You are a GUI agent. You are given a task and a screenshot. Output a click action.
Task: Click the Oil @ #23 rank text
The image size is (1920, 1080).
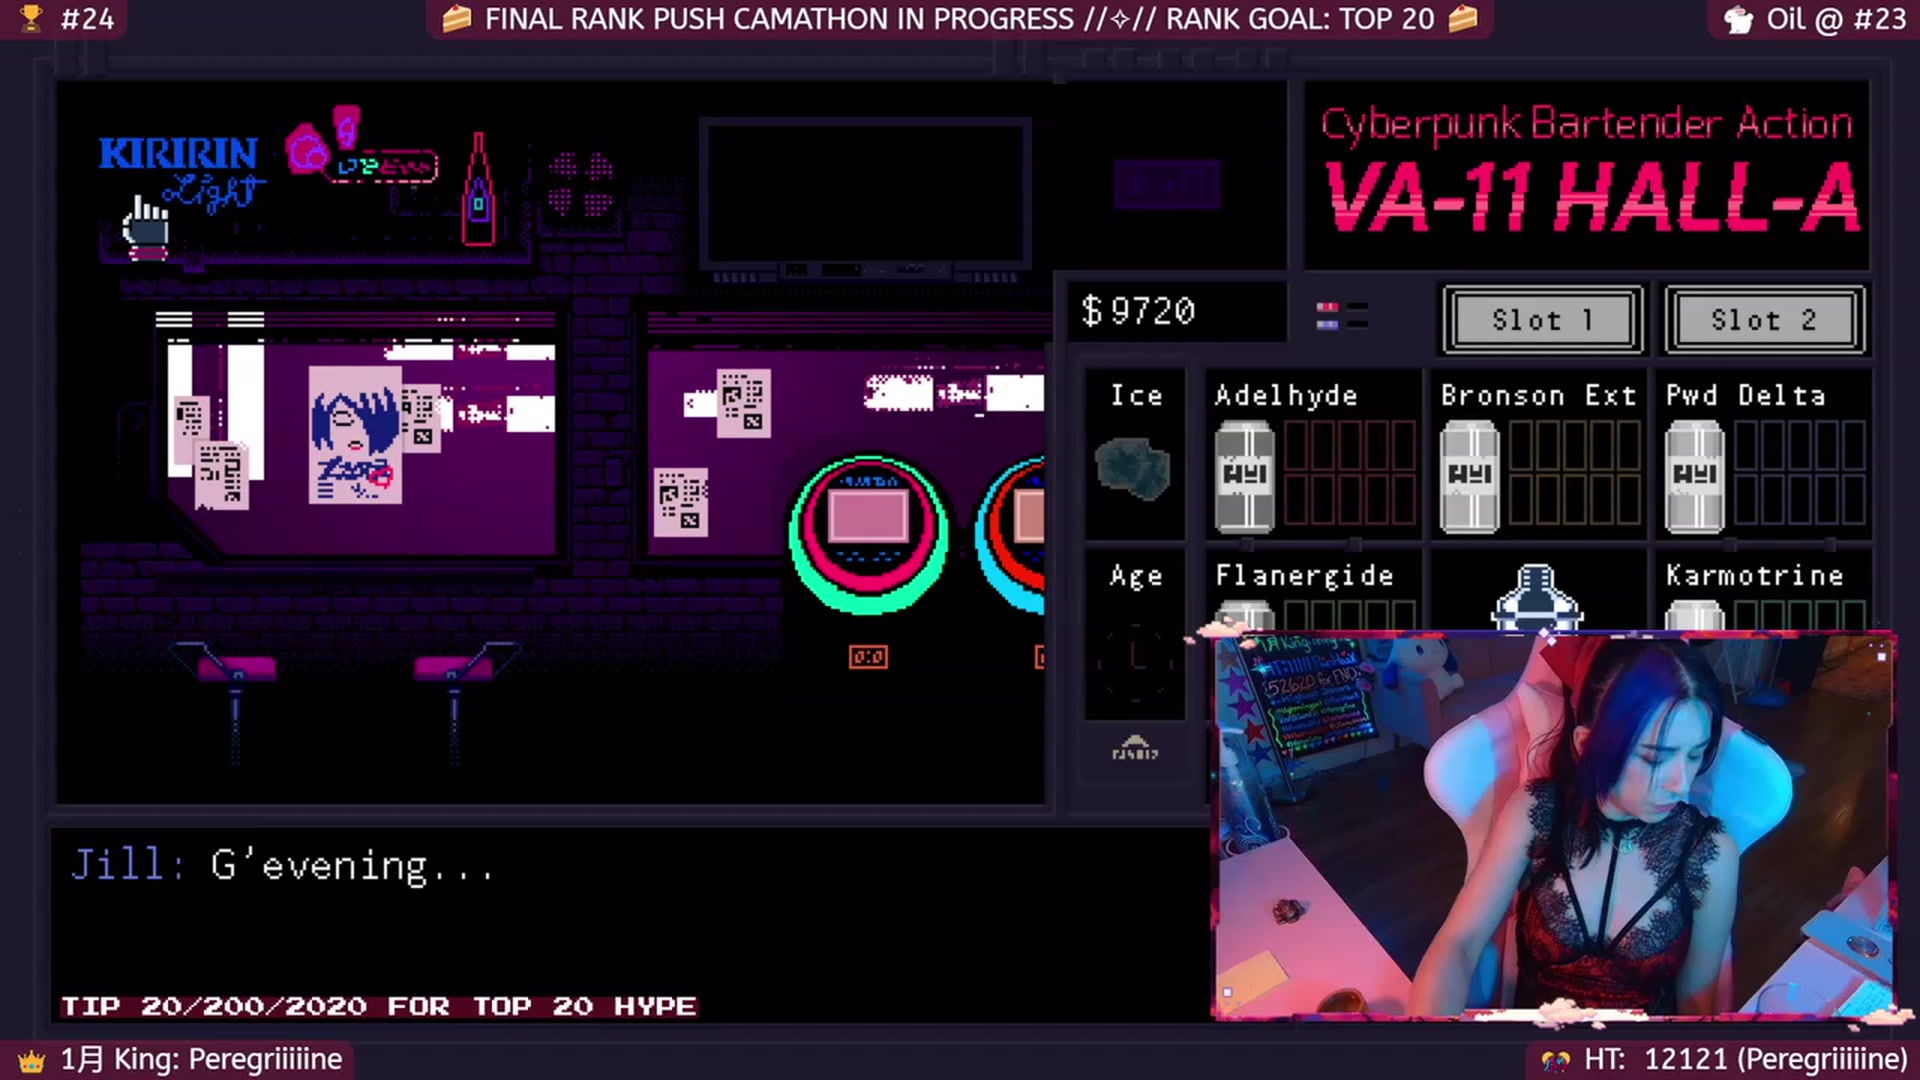click(1836, 19)
